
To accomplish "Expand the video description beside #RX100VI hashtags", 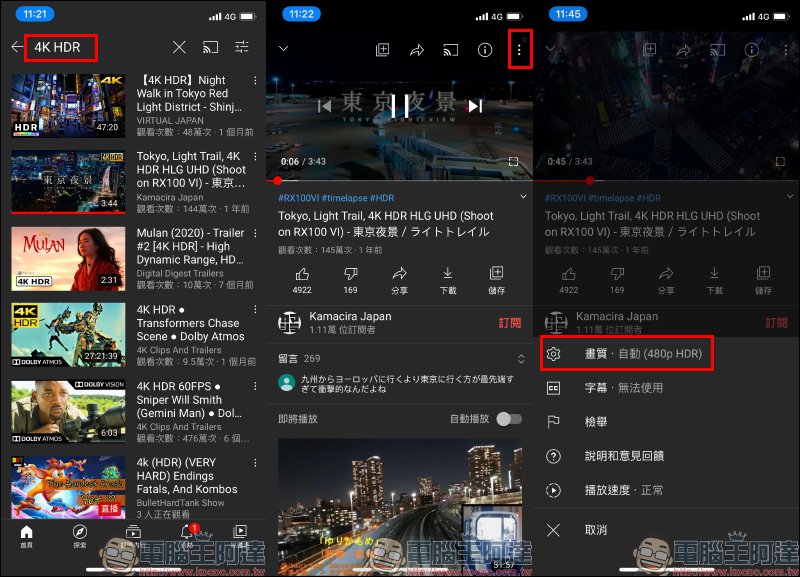I will tap(522, 198).
